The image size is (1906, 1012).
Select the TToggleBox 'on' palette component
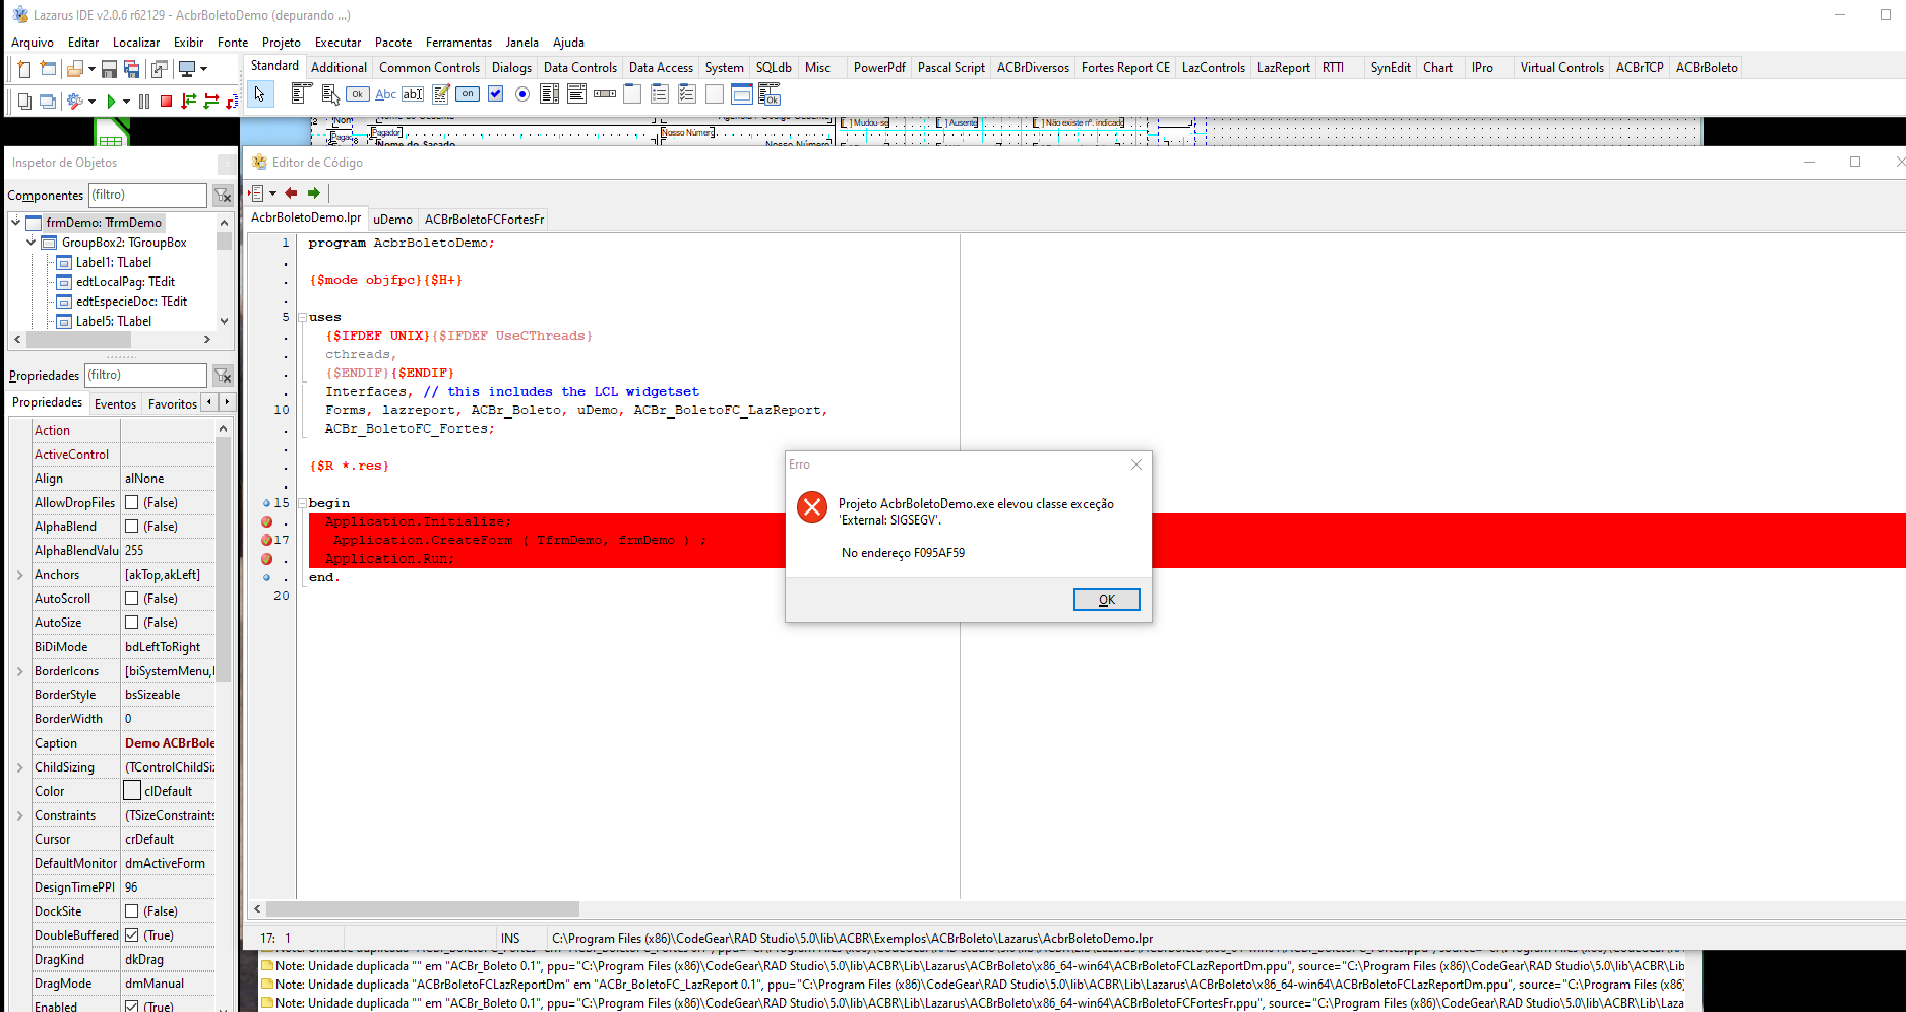point(468,94)
